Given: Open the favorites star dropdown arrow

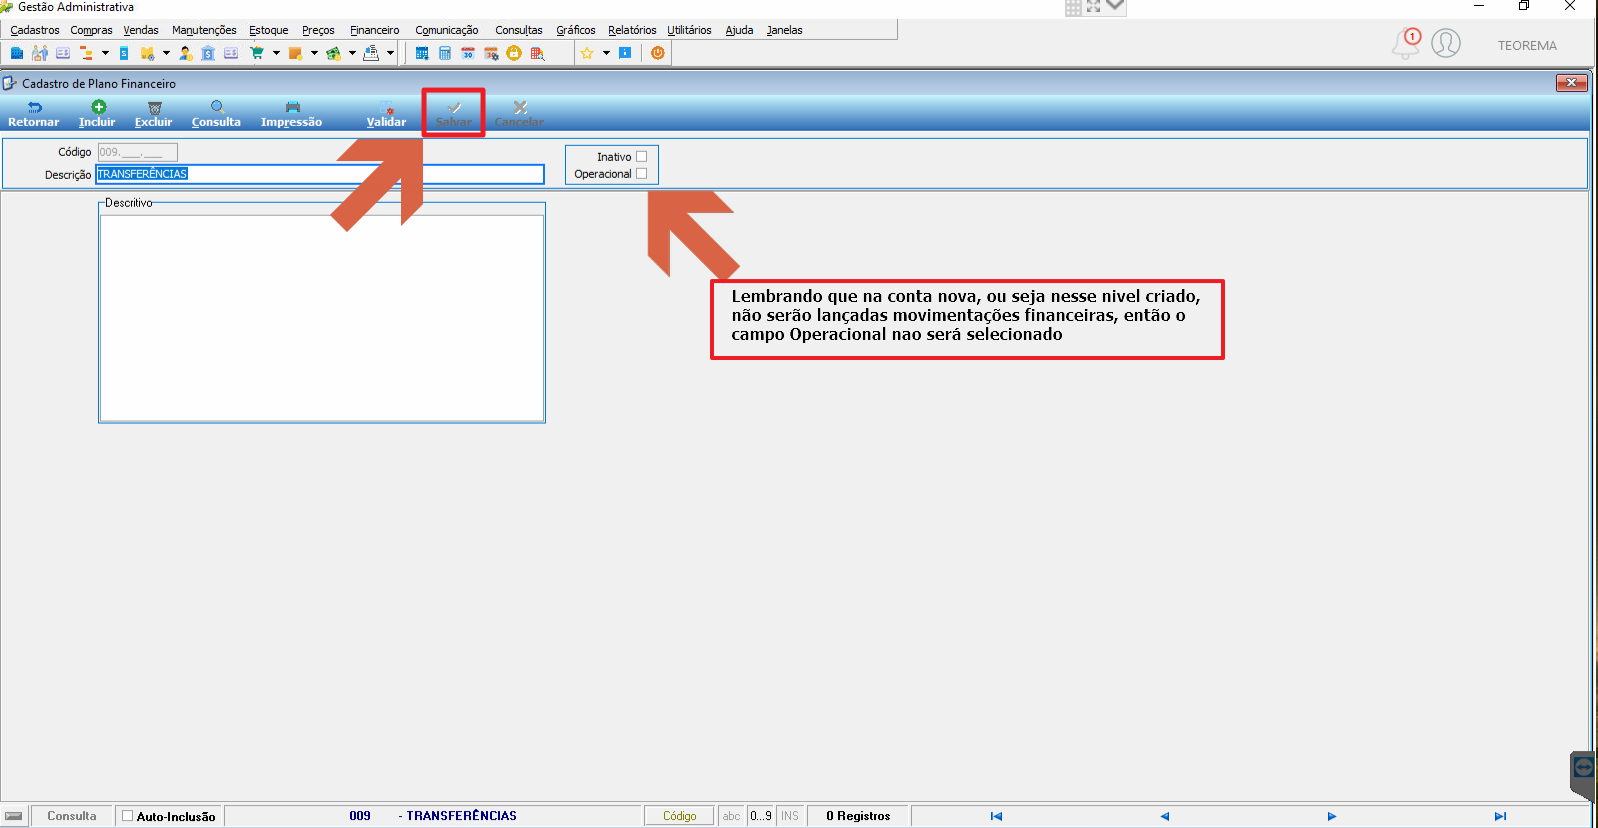Looking at the screenshot, I should tap(606, 53).
